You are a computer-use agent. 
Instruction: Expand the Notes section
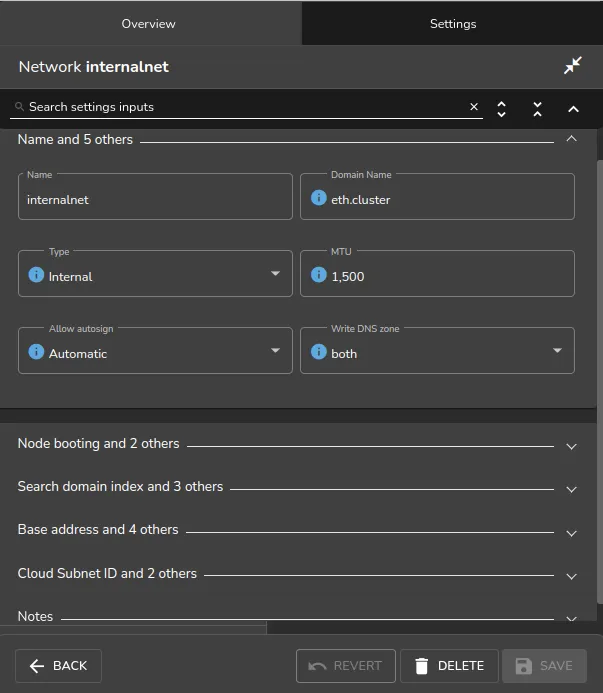571,618
